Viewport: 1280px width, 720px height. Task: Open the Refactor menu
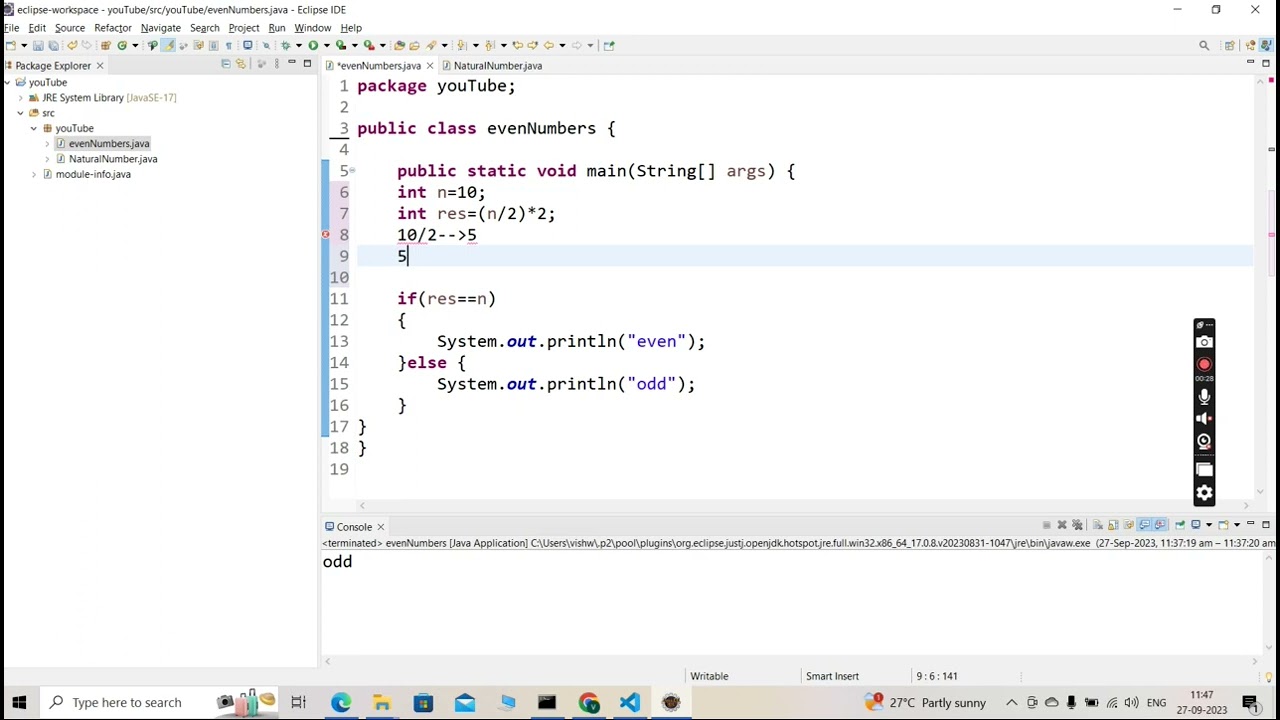click(113, 28)
